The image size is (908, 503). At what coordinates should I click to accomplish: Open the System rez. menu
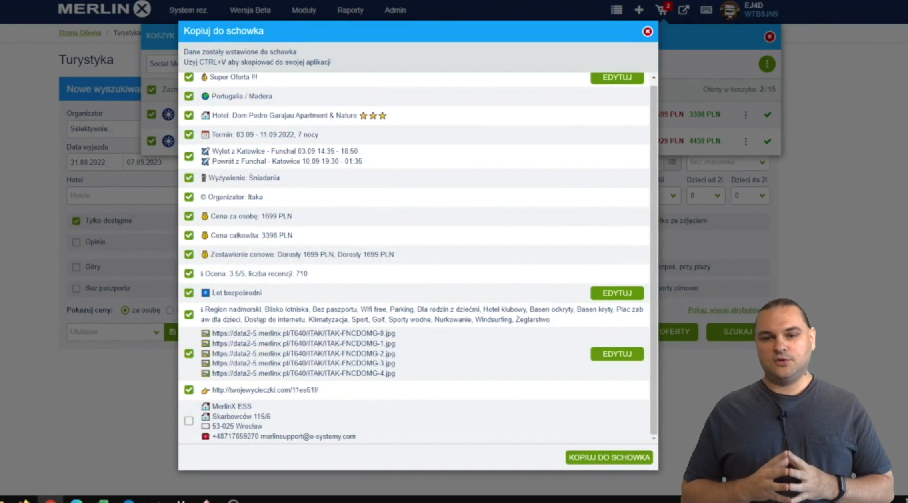click(x=188, y=10)
